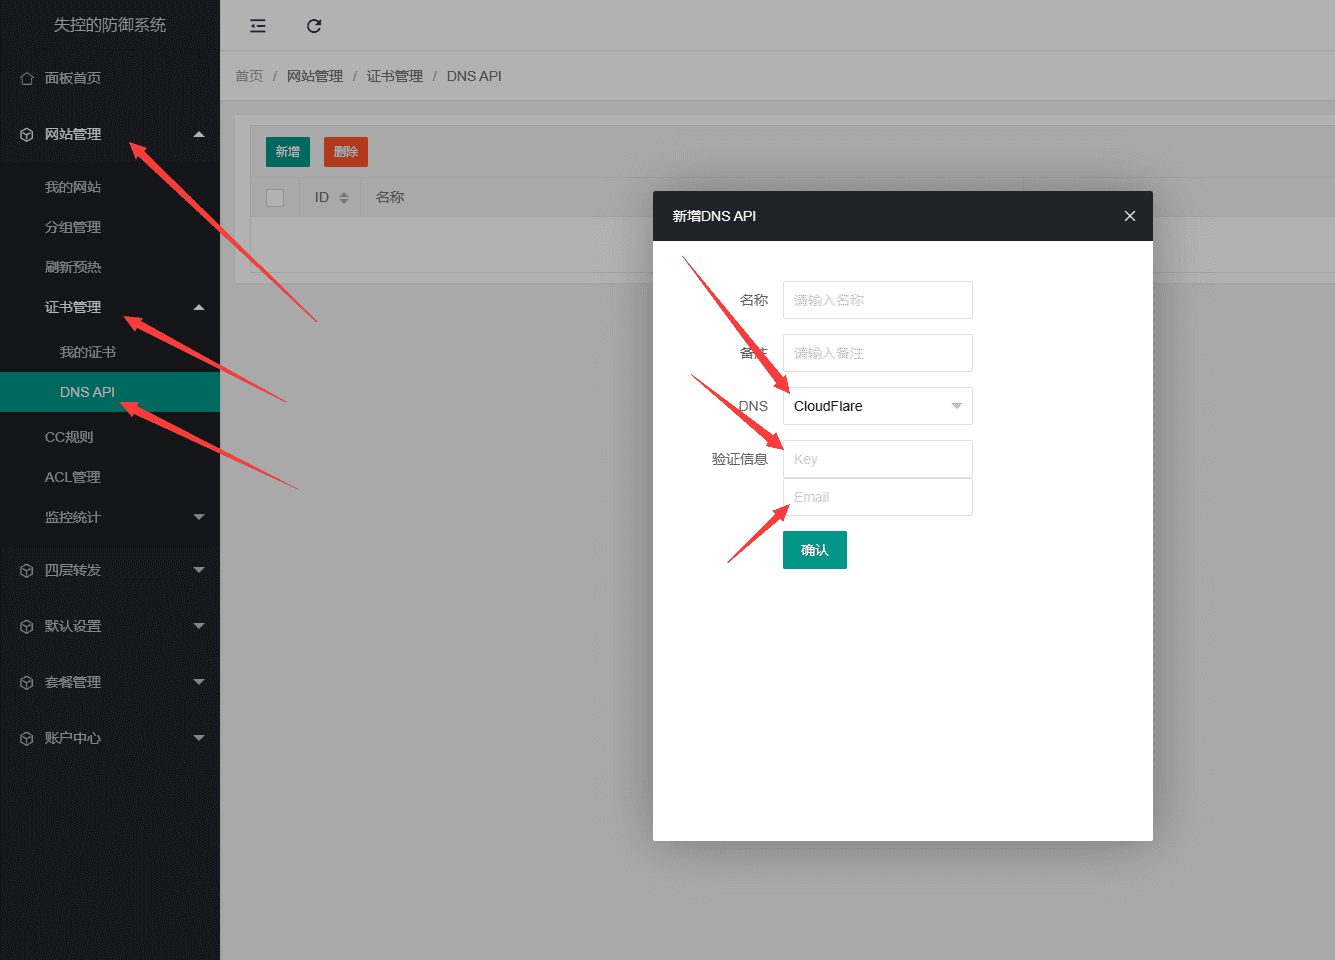Click the refresh icon in top bar
1335x960 pixels.
click(x=314, y=26)
